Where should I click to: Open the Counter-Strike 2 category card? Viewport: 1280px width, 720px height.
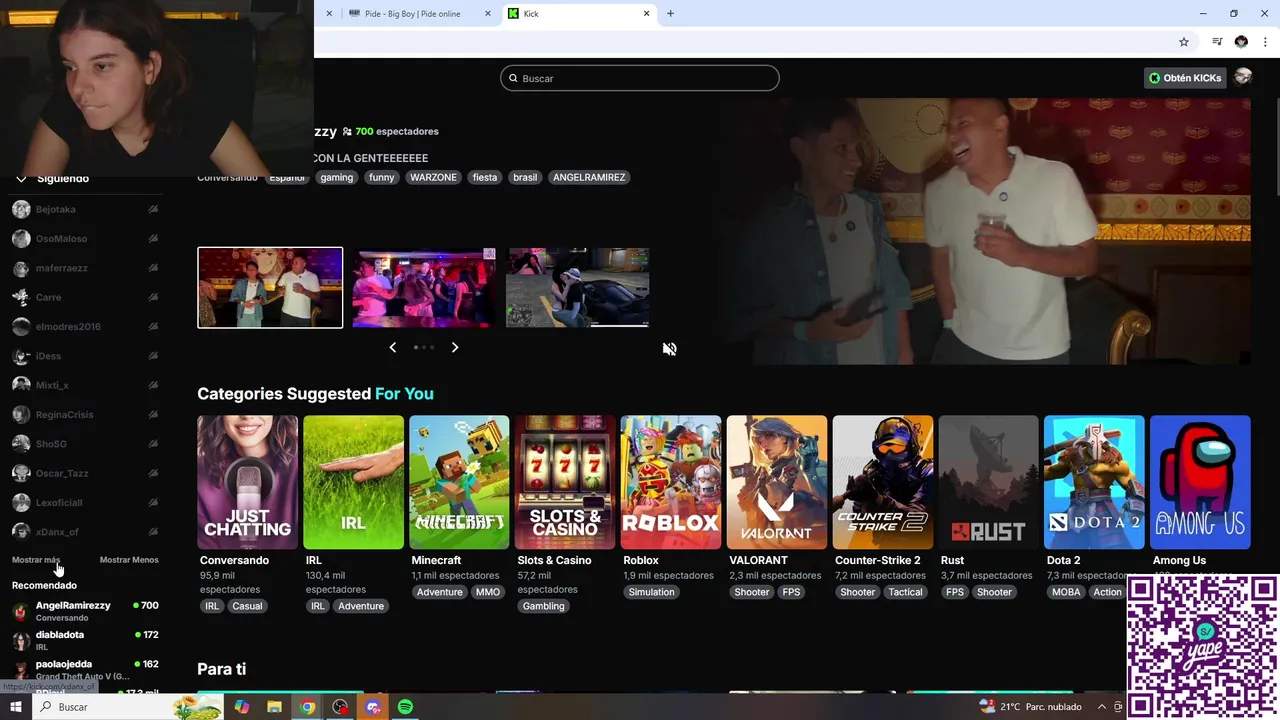(883, 482)
